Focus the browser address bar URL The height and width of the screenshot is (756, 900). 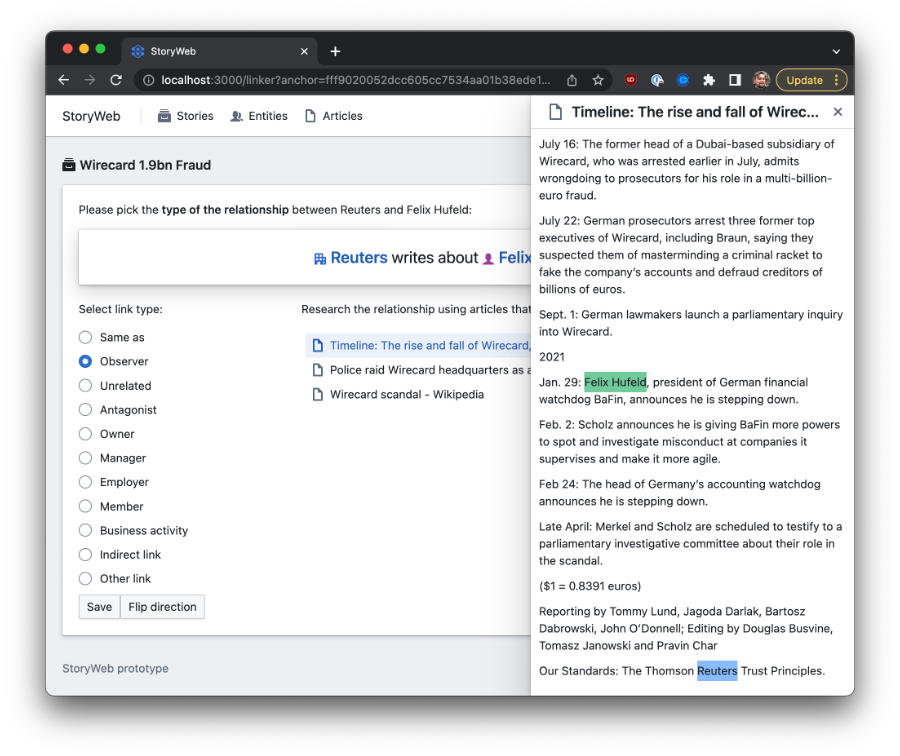356,80
